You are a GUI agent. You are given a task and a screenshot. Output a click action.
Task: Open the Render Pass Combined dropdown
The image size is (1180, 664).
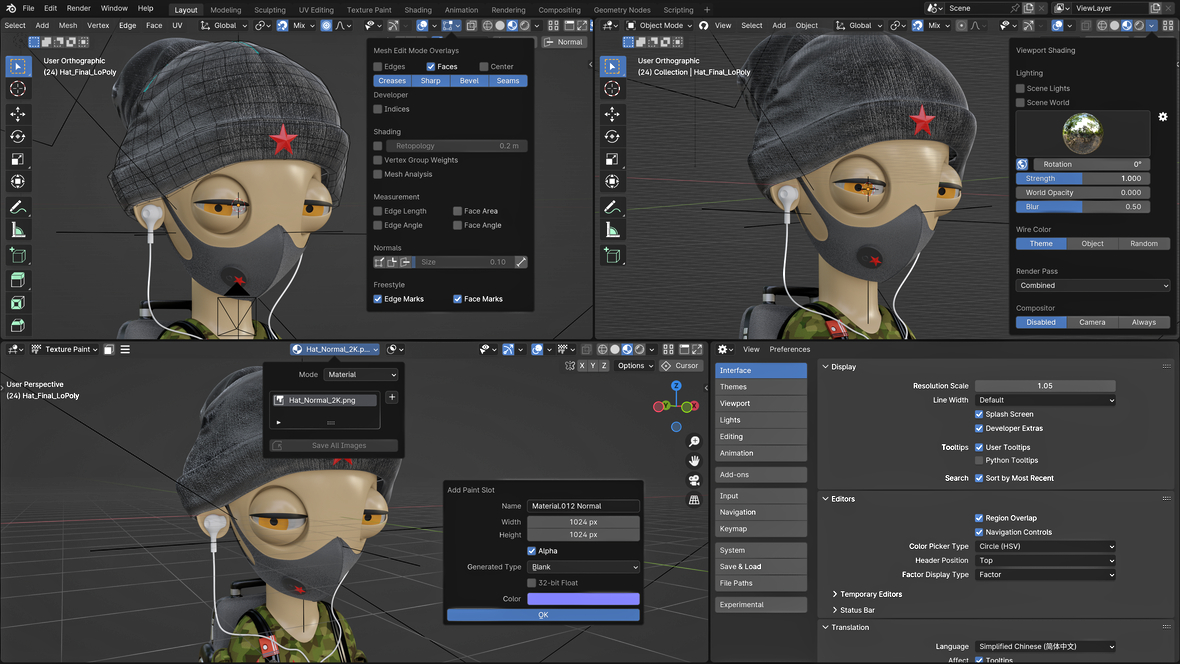point(1093,285)
